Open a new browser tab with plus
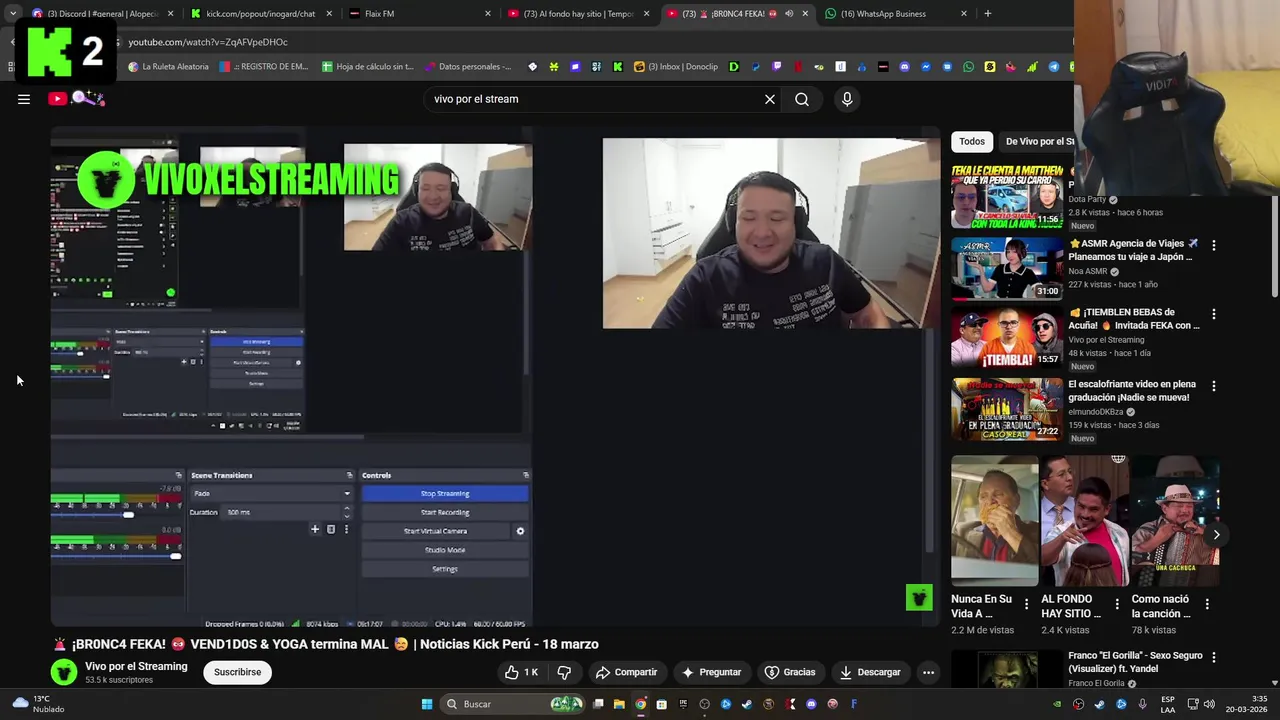 987,14
